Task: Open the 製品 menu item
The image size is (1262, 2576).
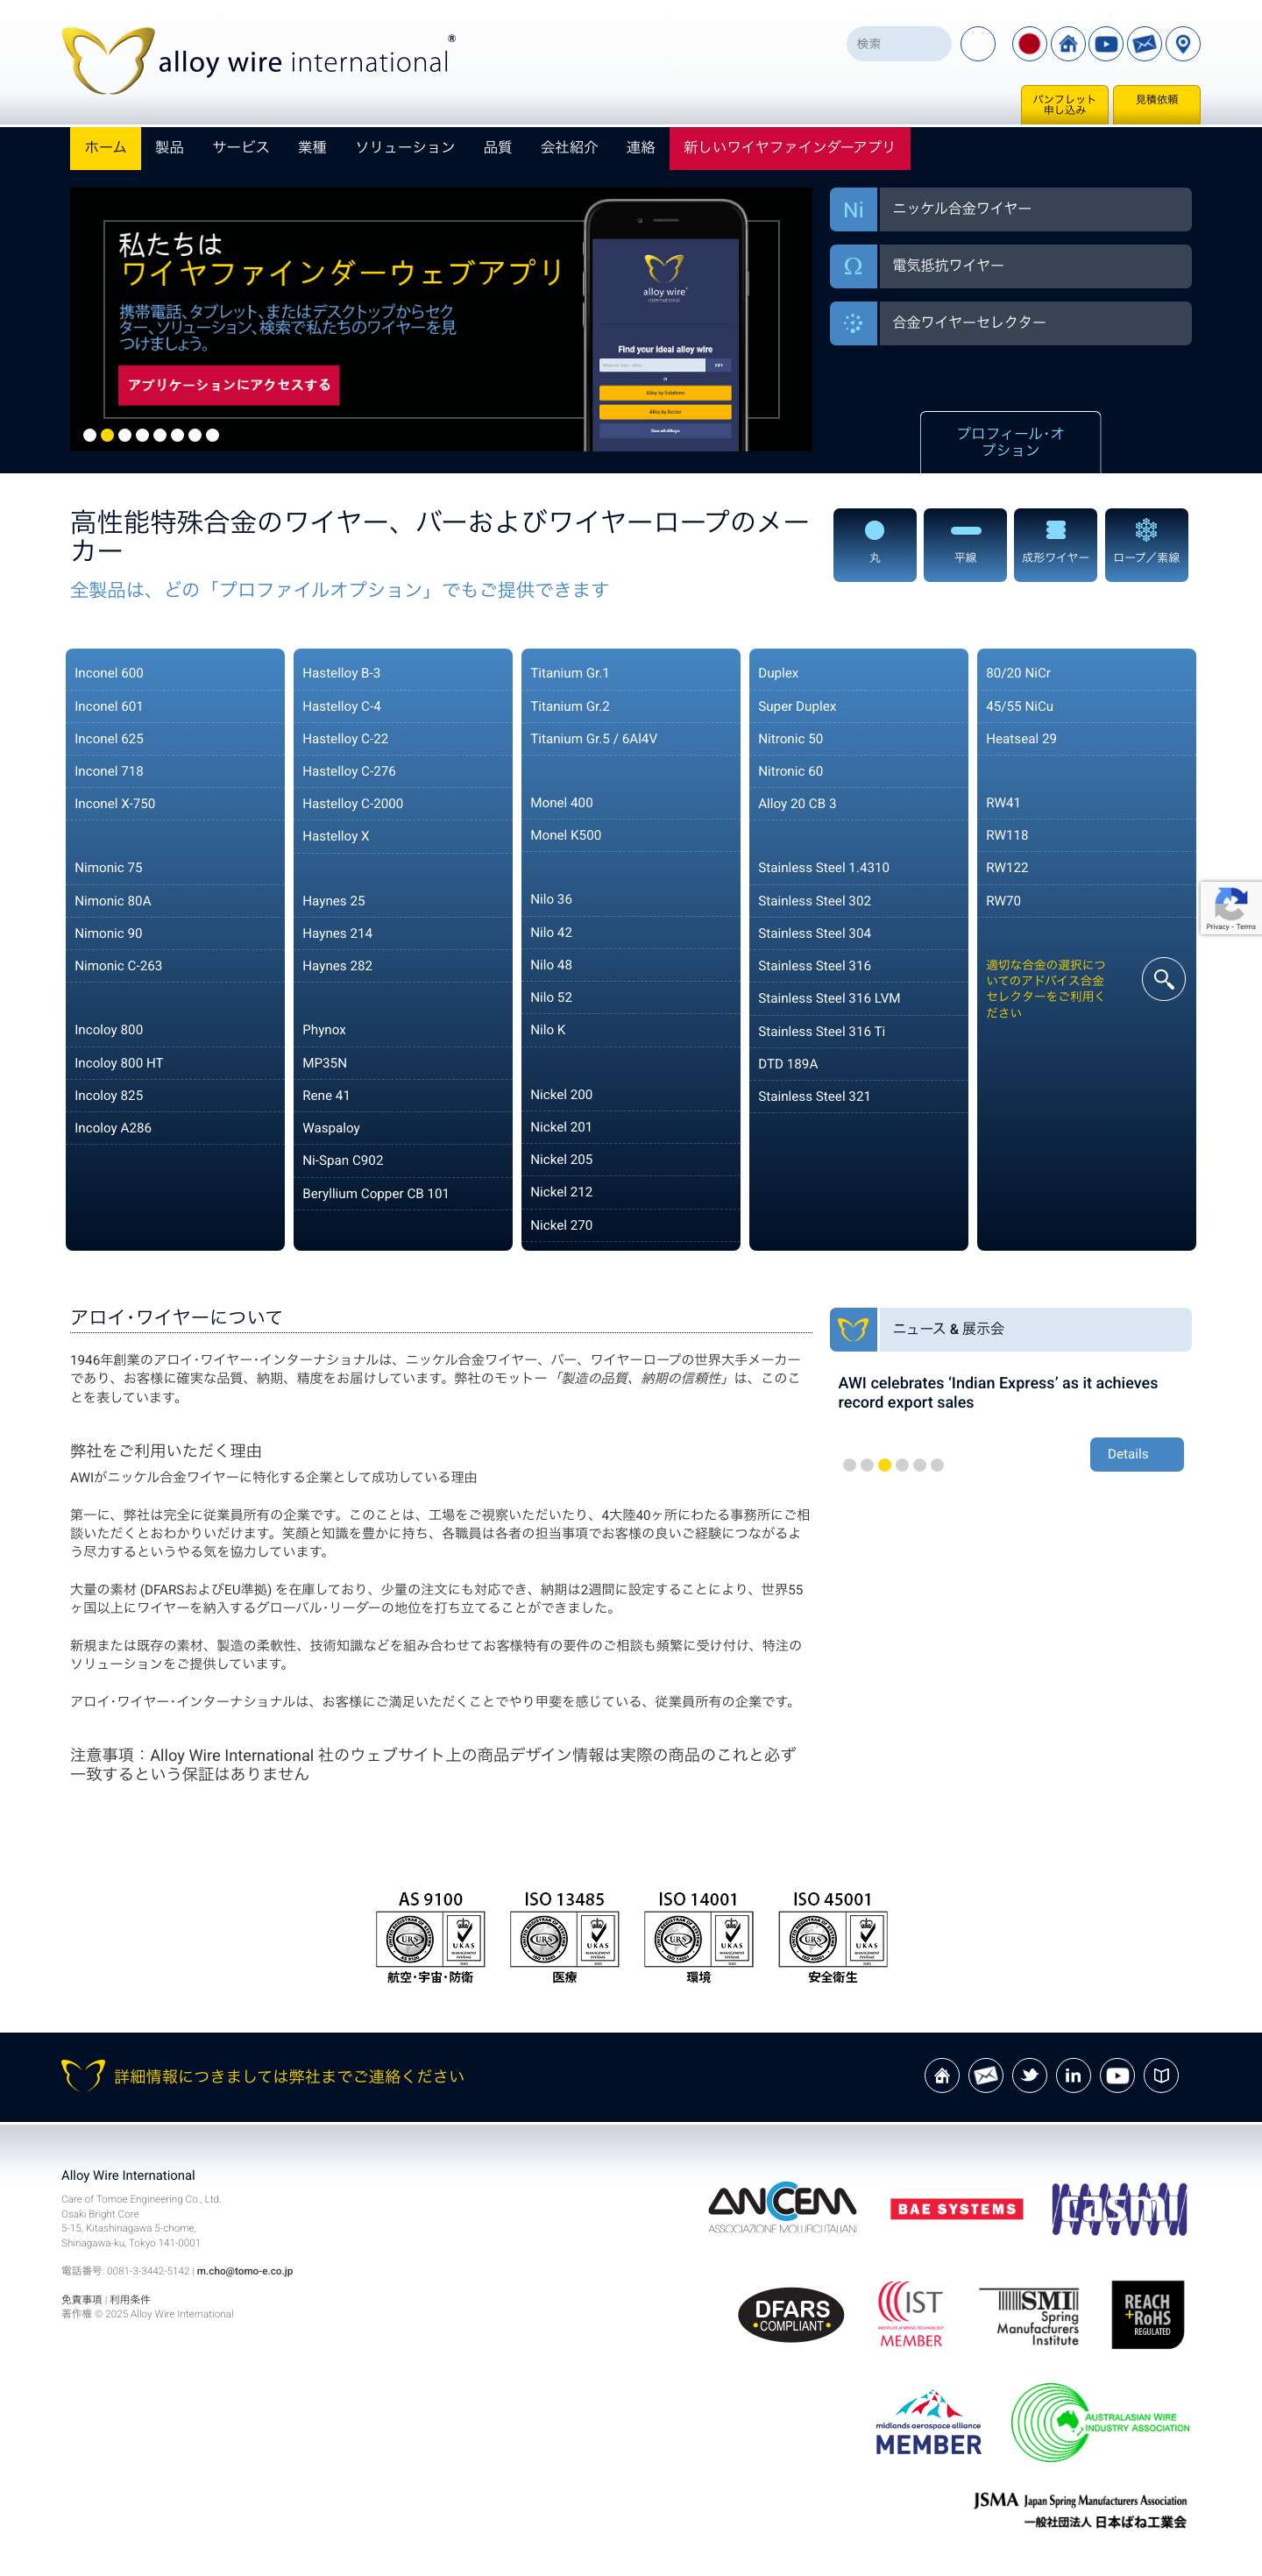Action: tap(169, 148)
